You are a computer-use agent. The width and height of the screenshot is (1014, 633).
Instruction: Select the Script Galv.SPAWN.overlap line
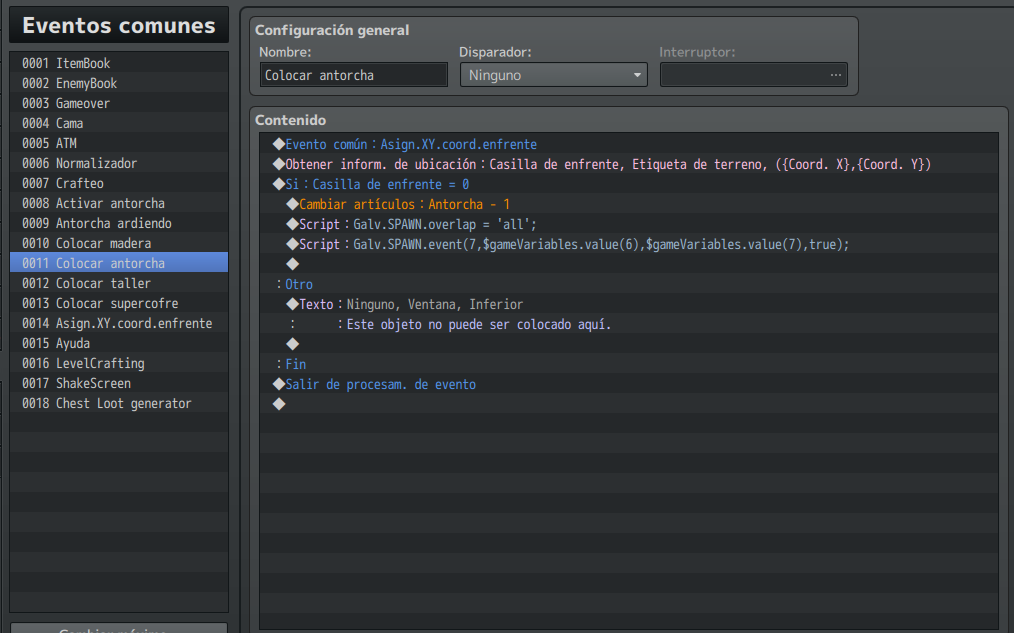tap(629, 224)
